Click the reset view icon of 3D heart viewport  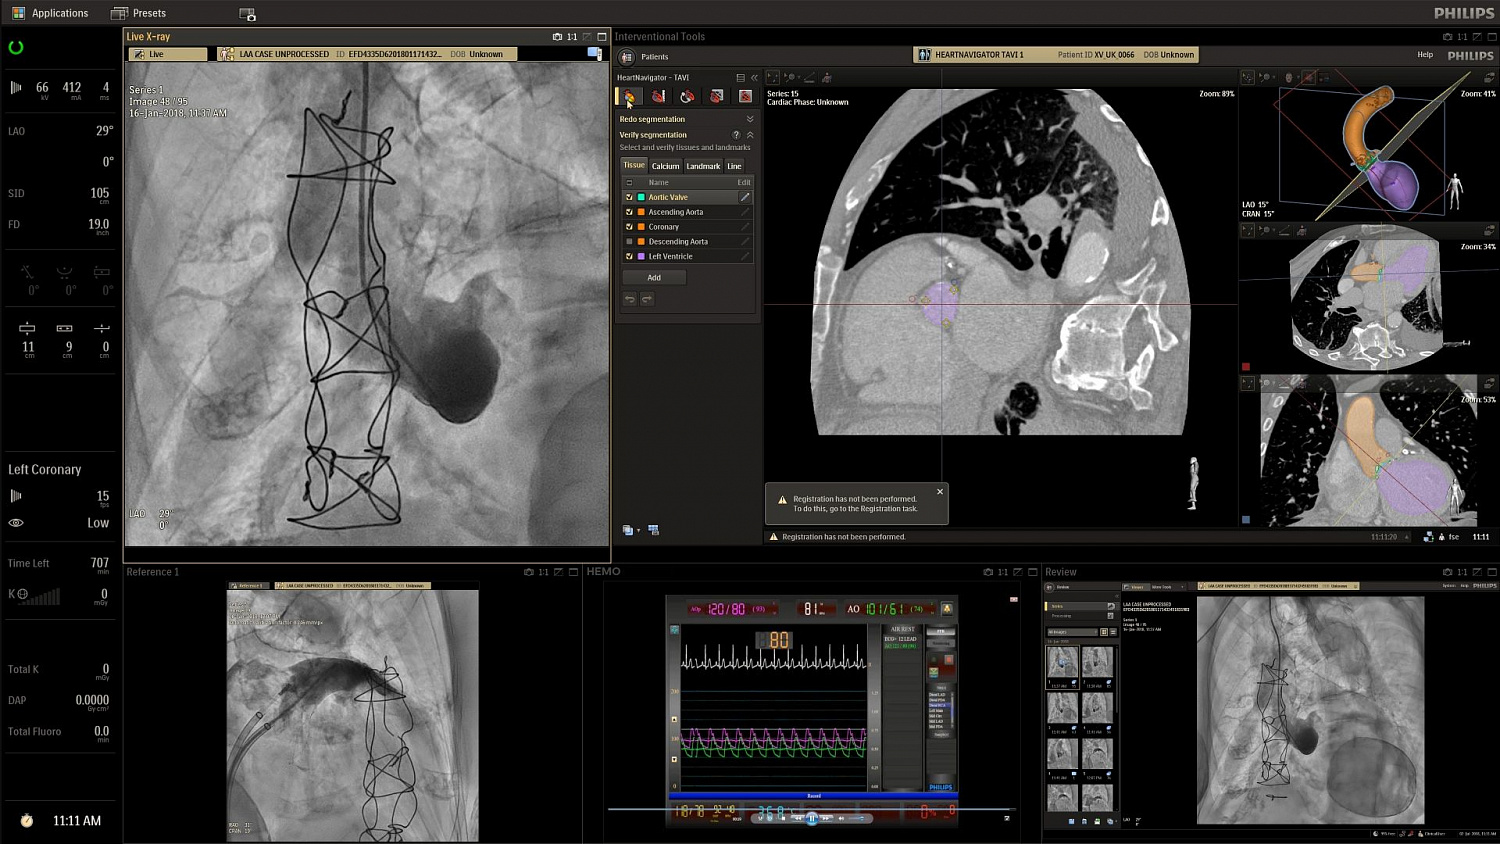pyautogui.click(x=1490, y=77)
